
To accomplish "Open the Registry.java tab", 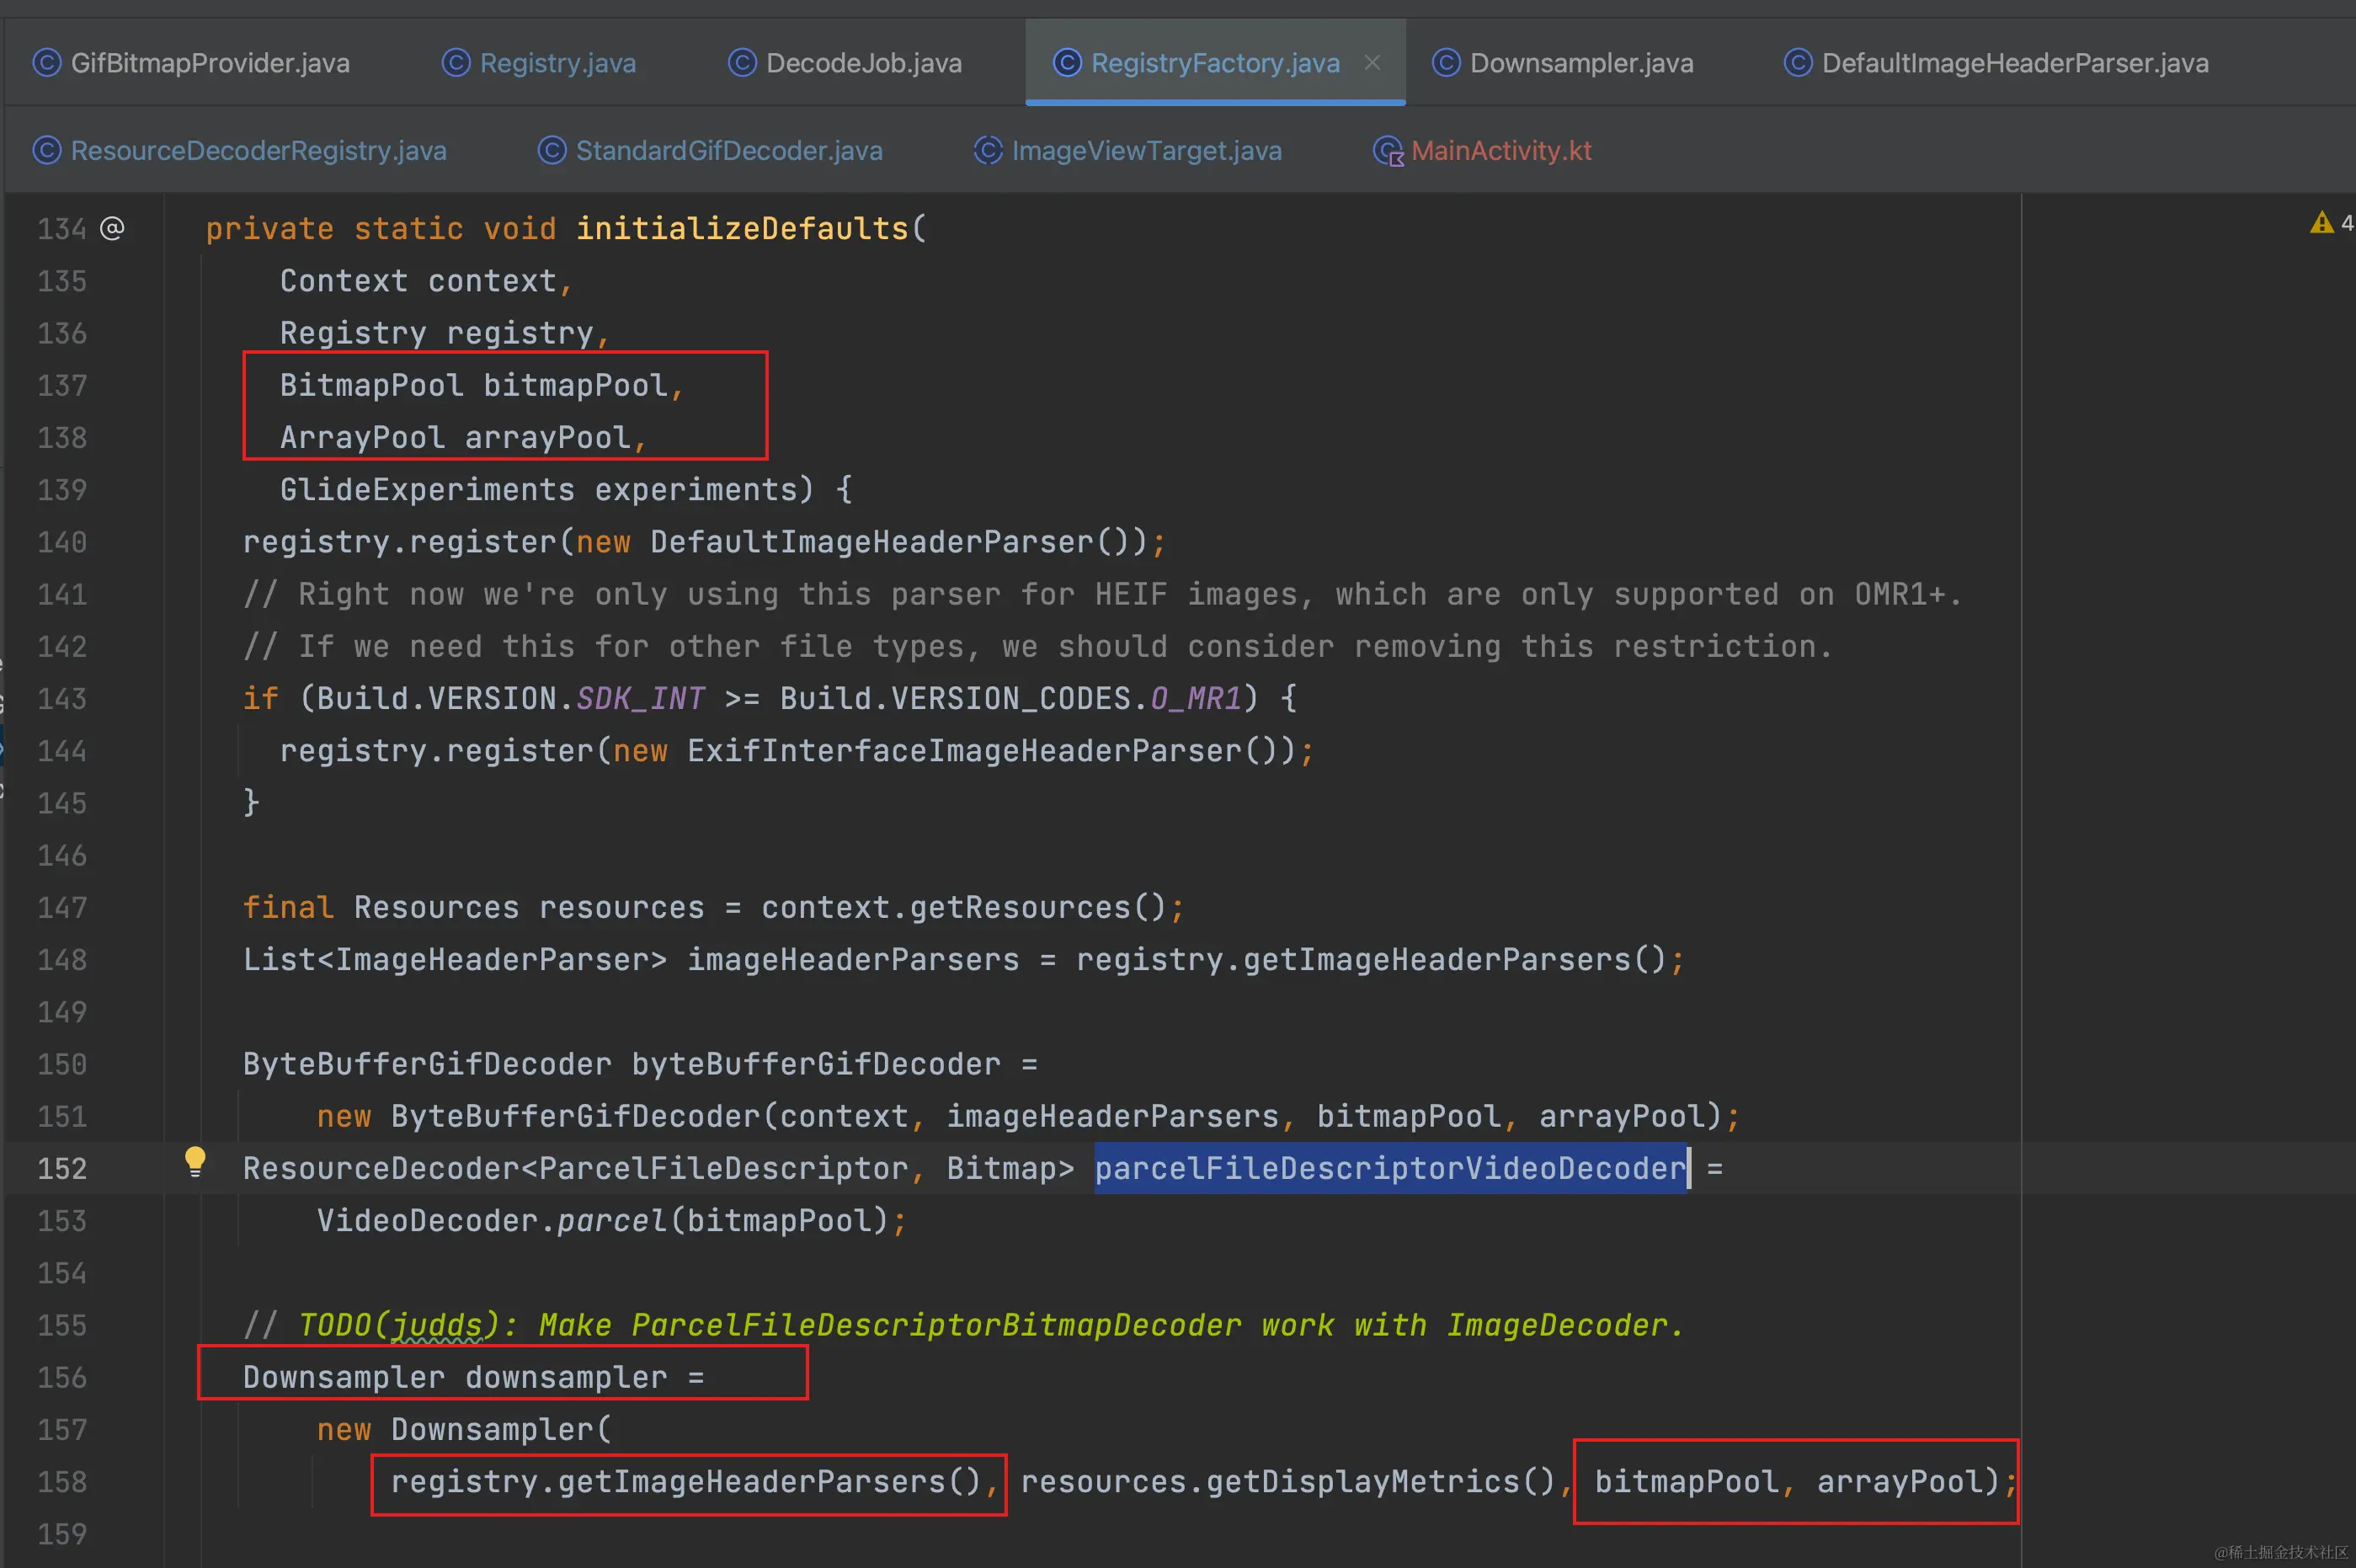I will click(x=539, y=63).
